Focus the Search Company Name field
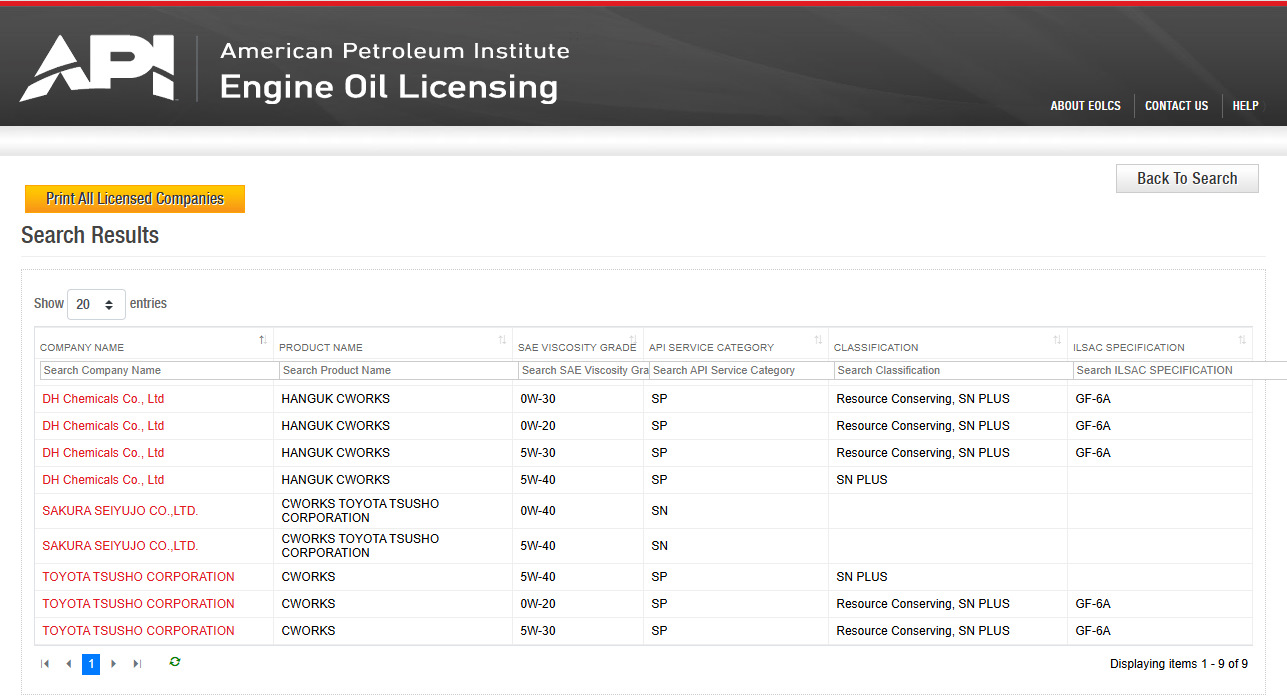1287x698 pixels. (x=160, y=370)
